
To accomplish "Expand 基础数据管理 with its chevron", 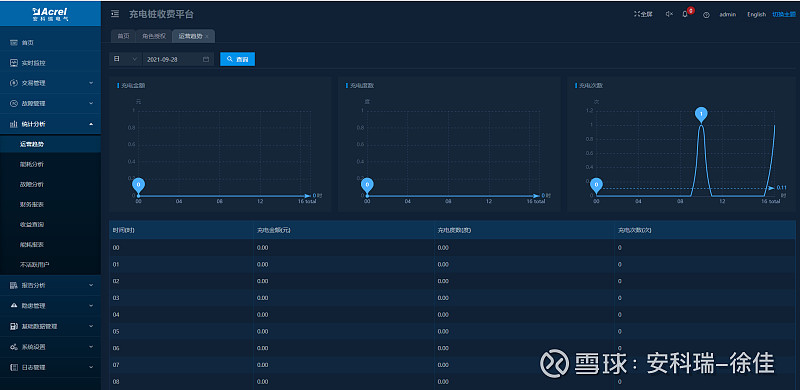I will pos(91,326).
